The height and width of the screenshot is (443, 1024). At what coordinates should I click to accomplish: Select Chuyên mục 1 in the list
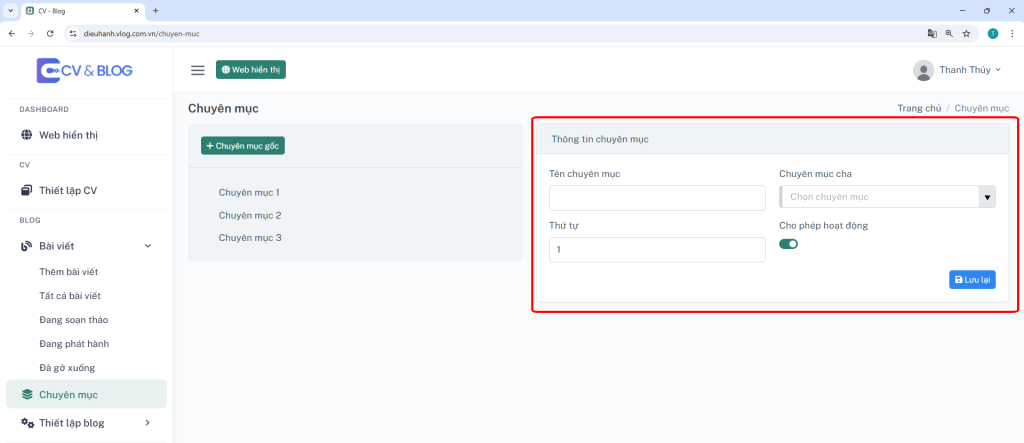249,193
